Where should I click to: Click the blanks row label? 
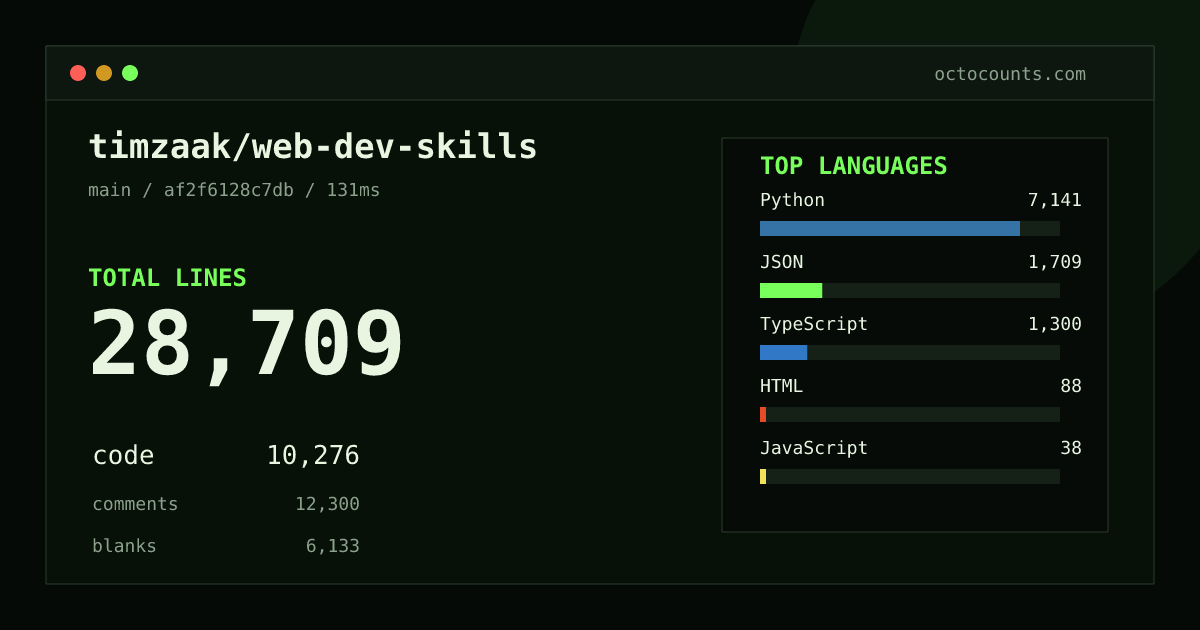tap(124, 546)
